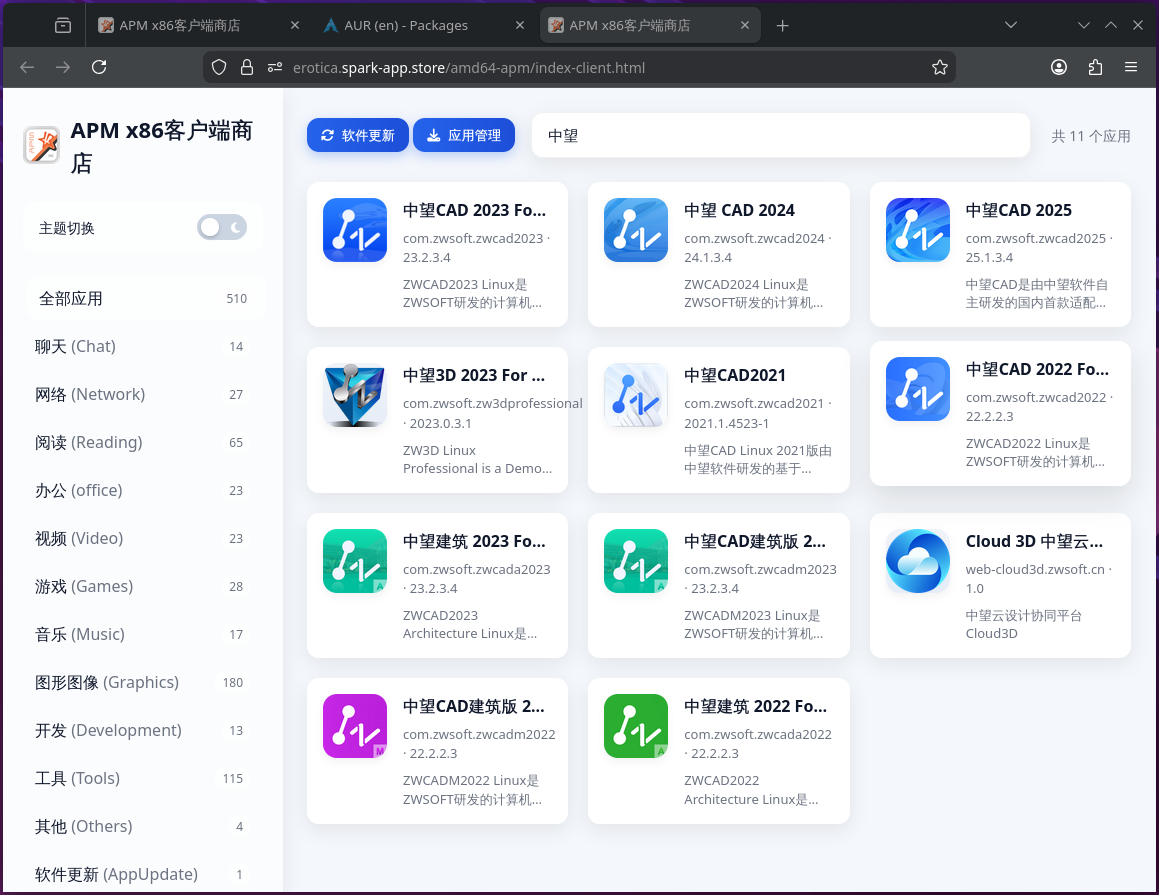1159x895 pixels.
Task: Click the 中望 CAD 2024 app icon
Action: (636, 230)
